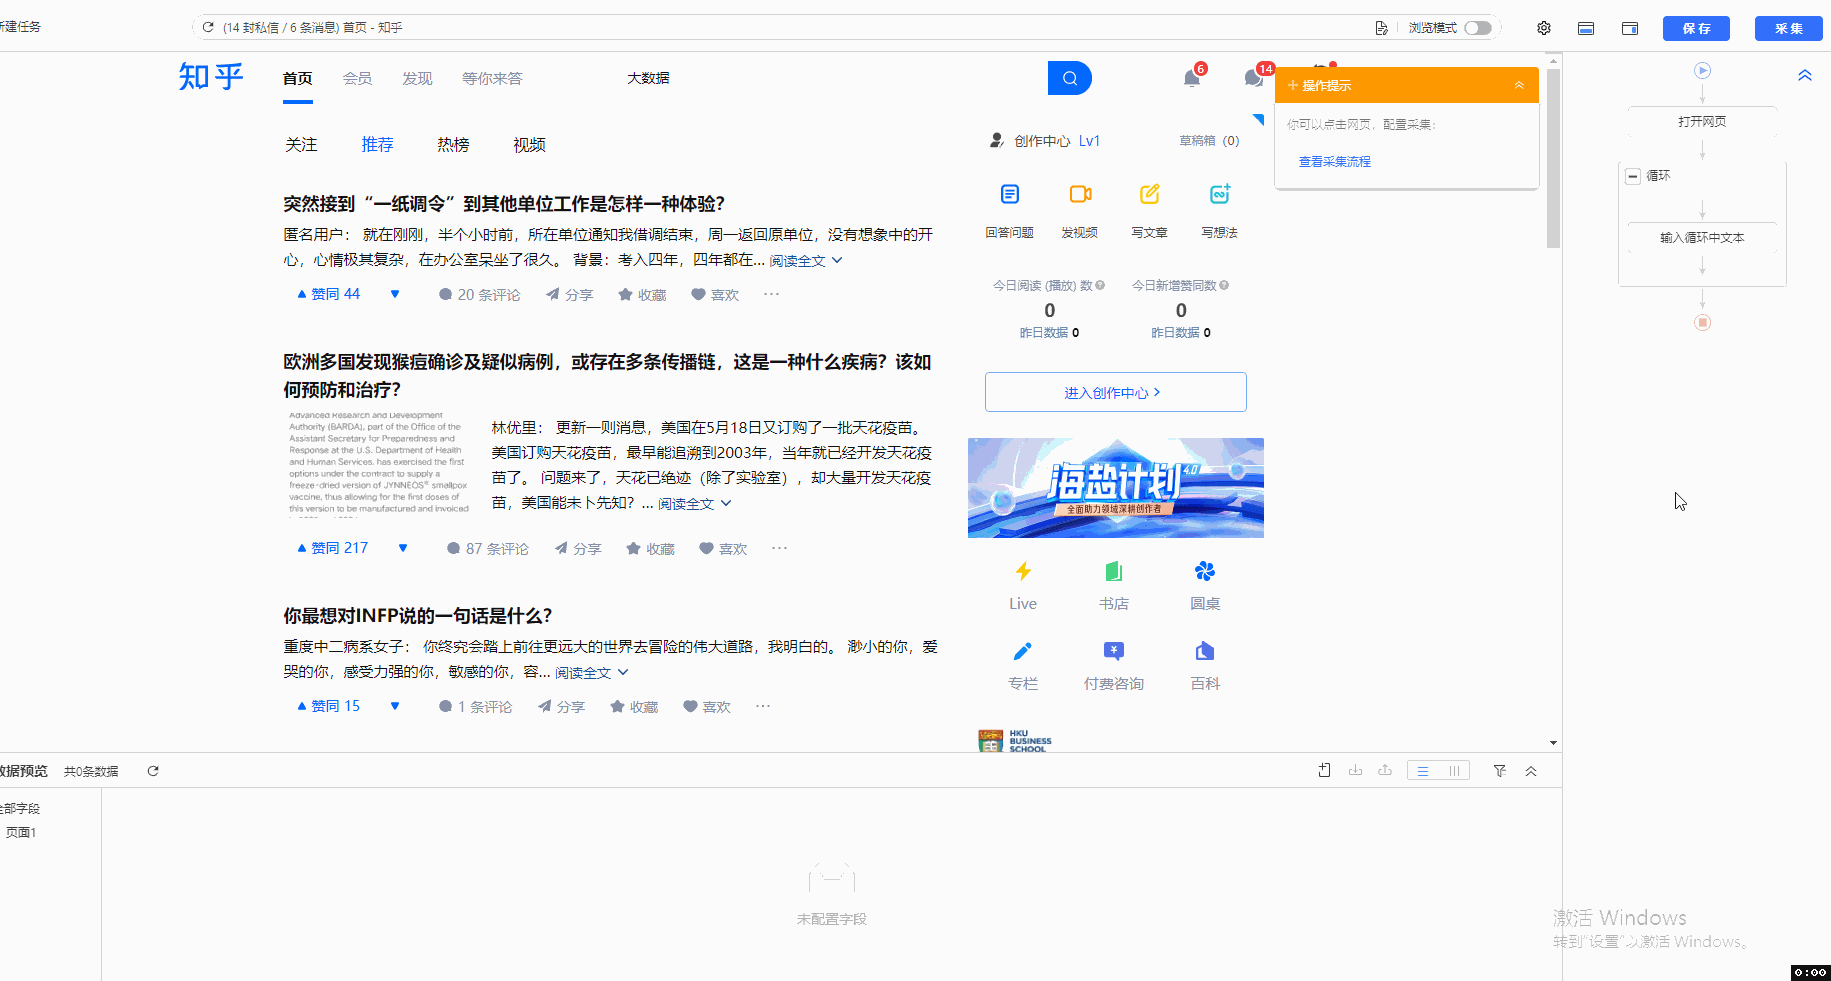Click the 保存 button
This screenshot has width=1831, height=981.
click(1696, 28)
